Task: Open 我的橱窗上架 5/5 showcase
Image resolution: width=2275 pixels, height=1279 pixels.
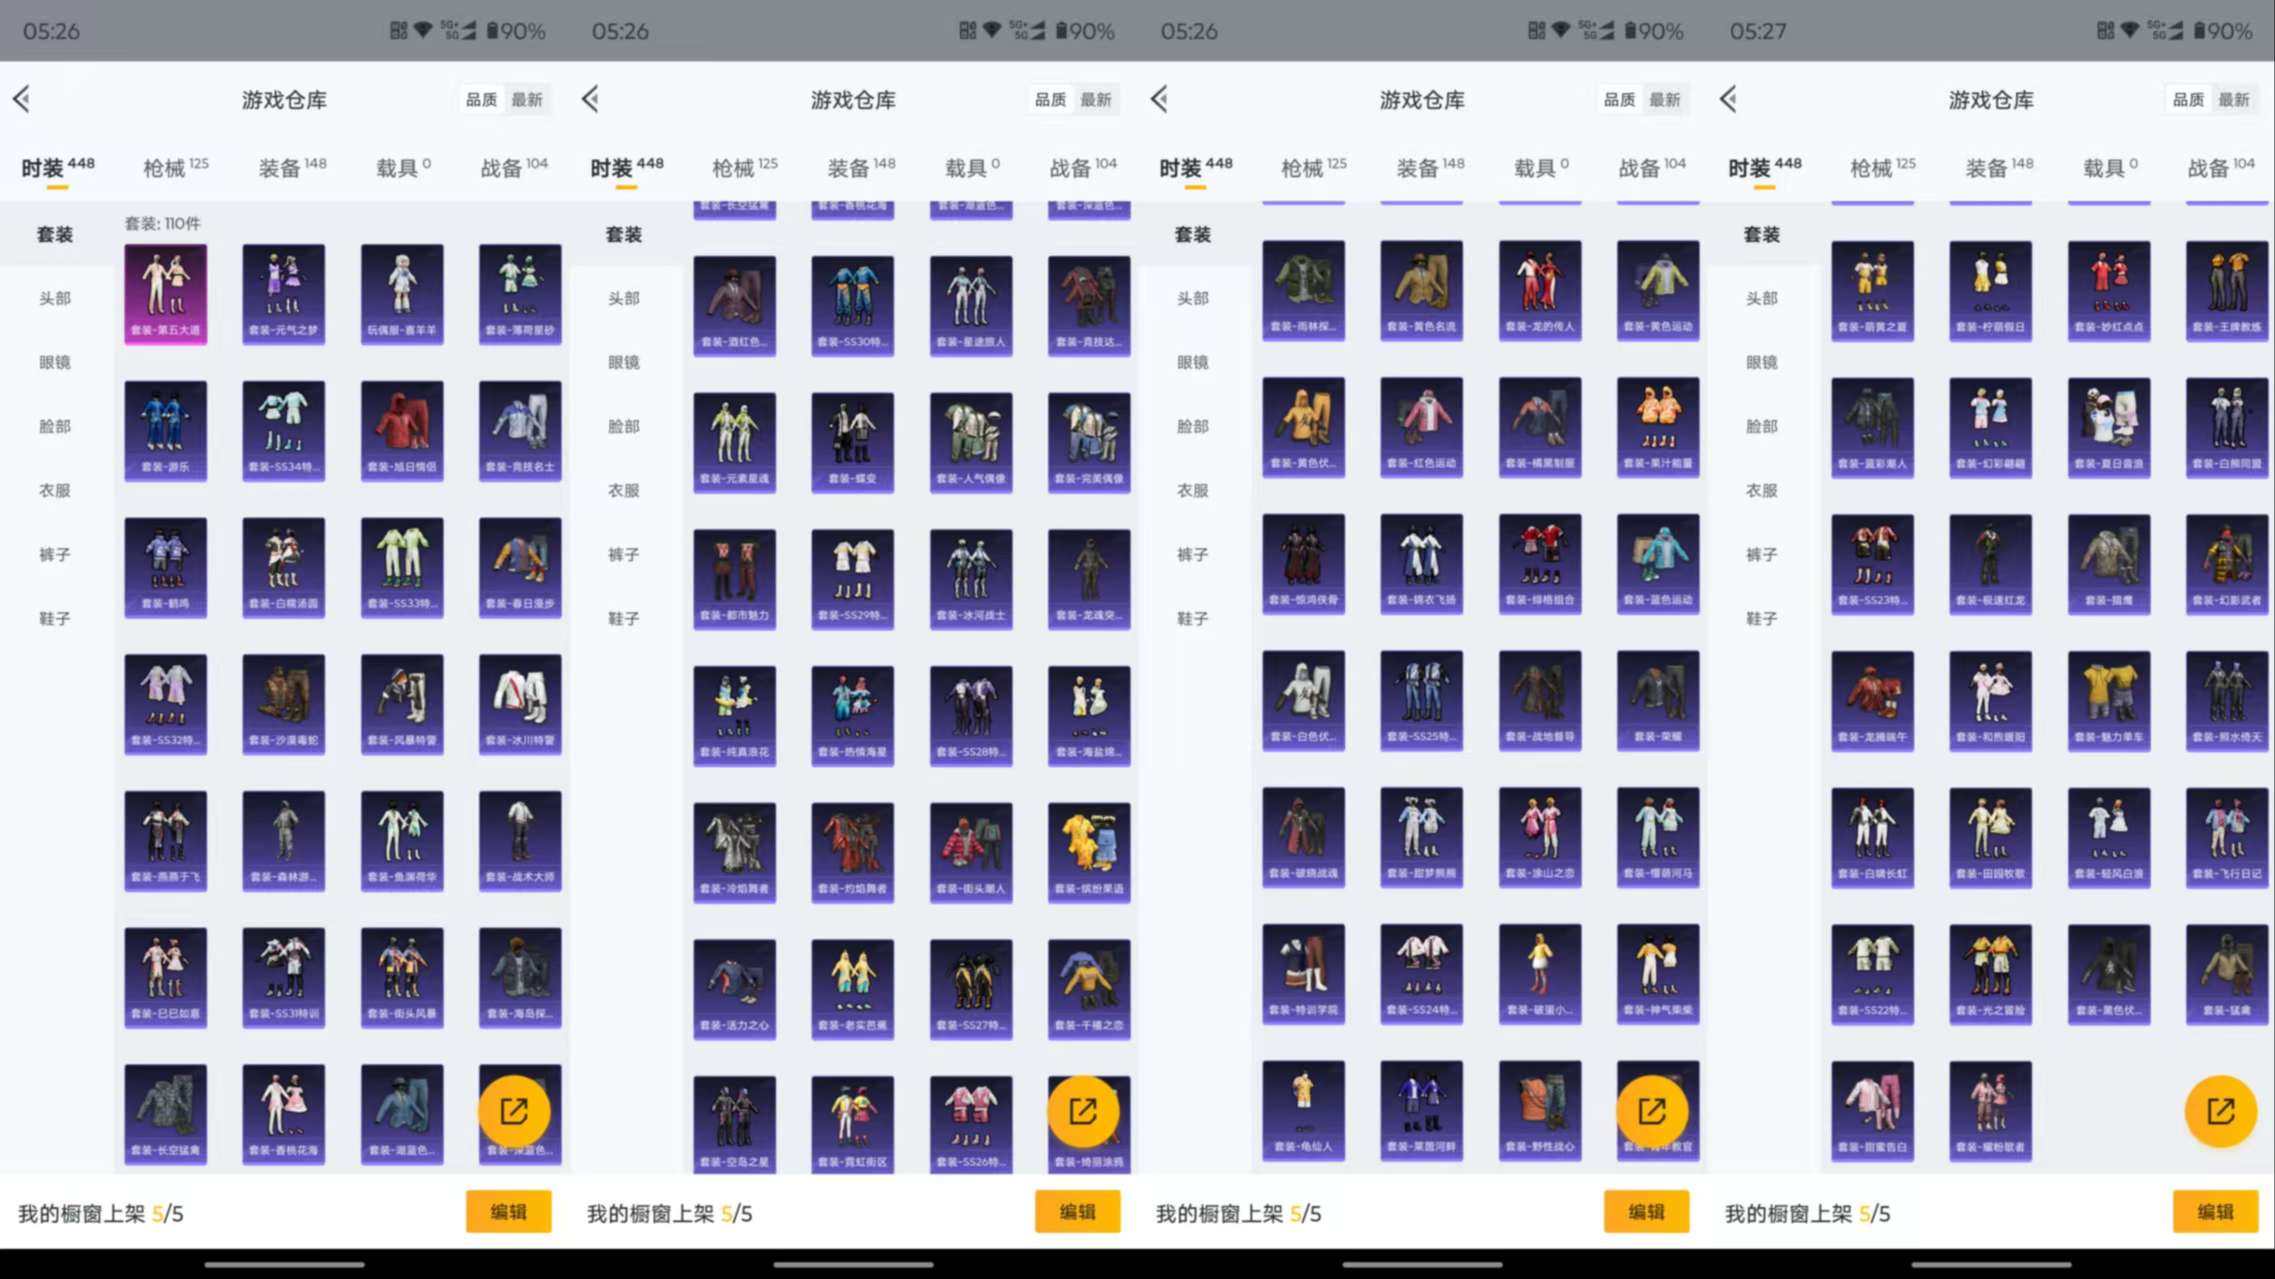Action: [100, 1214]
